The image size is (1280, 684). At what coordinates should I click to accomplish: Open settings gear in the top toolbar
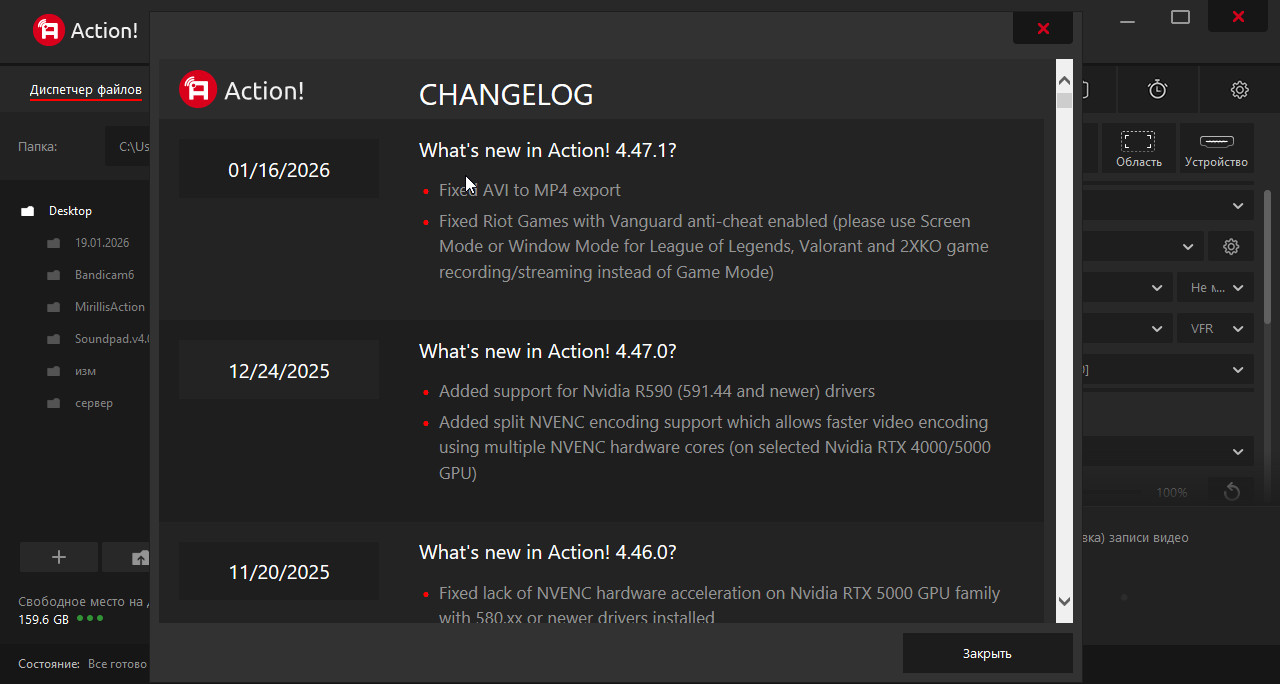point(1239,90)
